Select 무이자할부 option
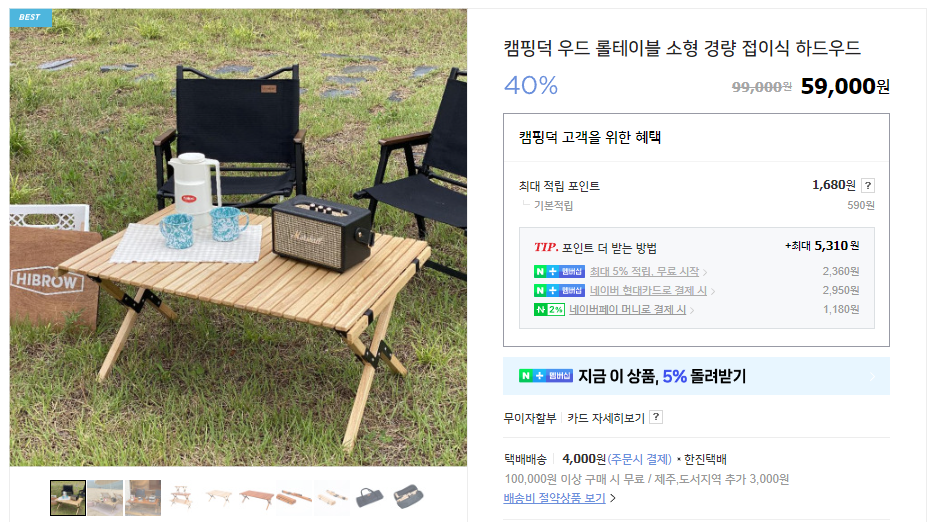Viewport: 936px width, 522px height. 529,417
